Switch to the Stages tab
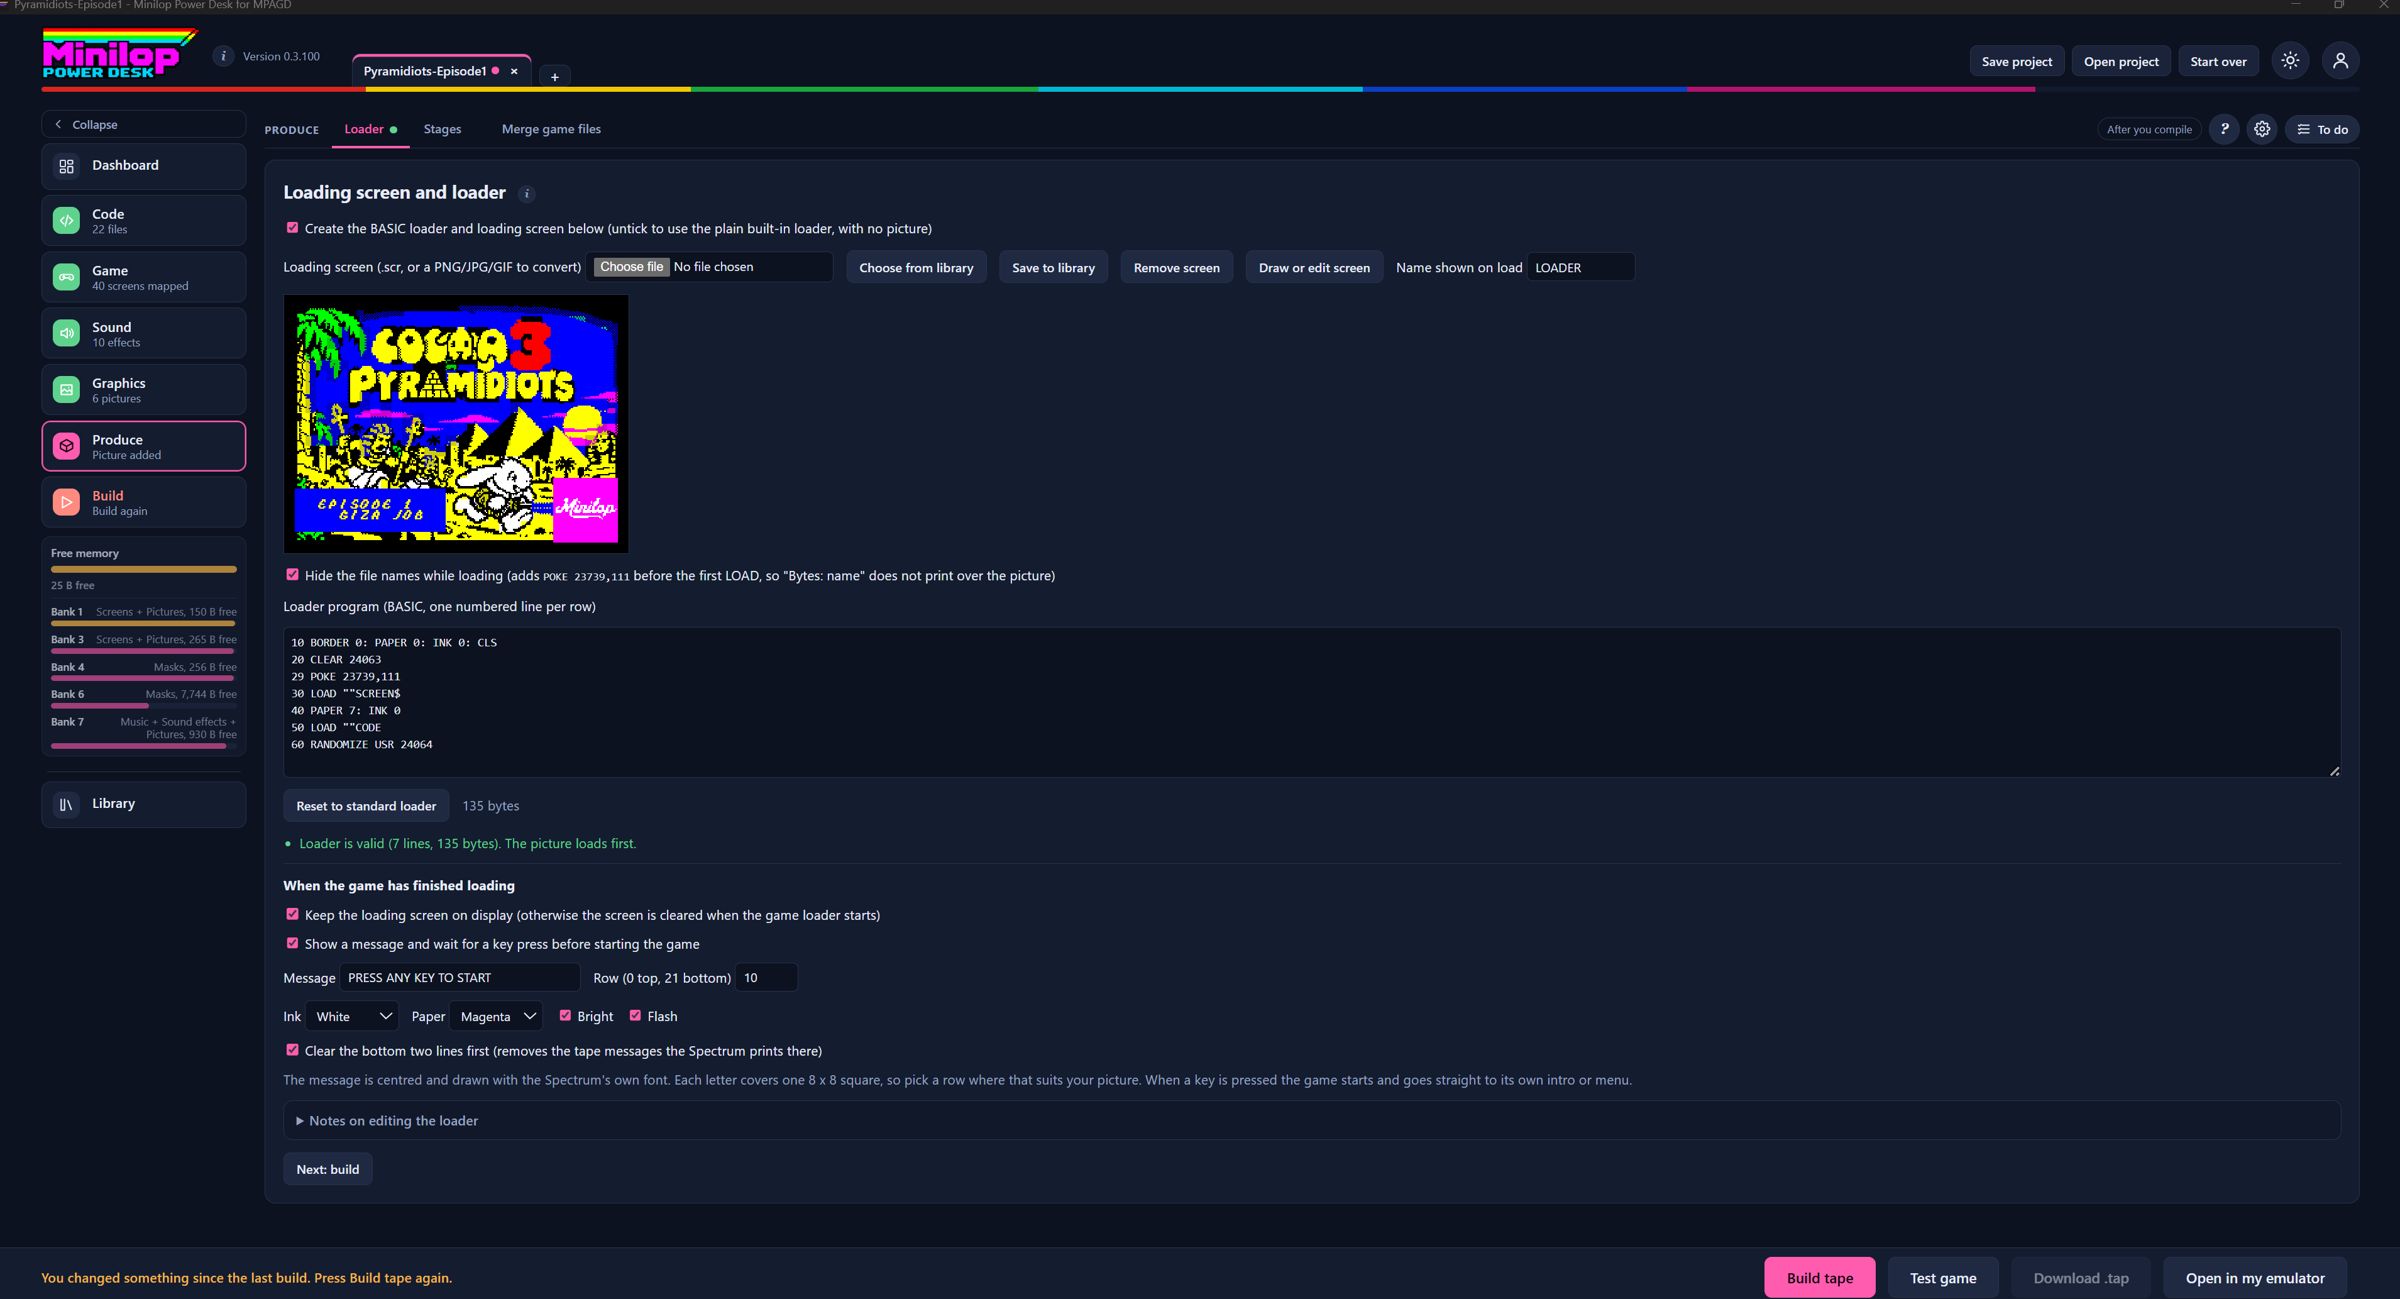Viewport: 2400px width, 1299px height. [x=442, y=129]
